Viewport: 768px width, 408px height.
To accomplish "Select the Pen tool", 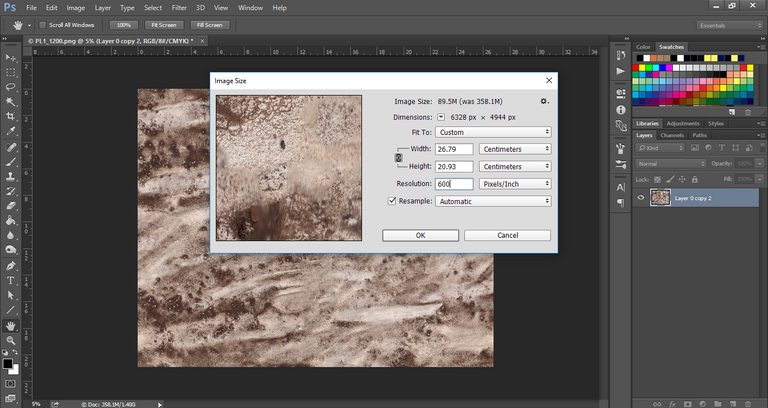I will pyautogui.click(x=11, y=266).
